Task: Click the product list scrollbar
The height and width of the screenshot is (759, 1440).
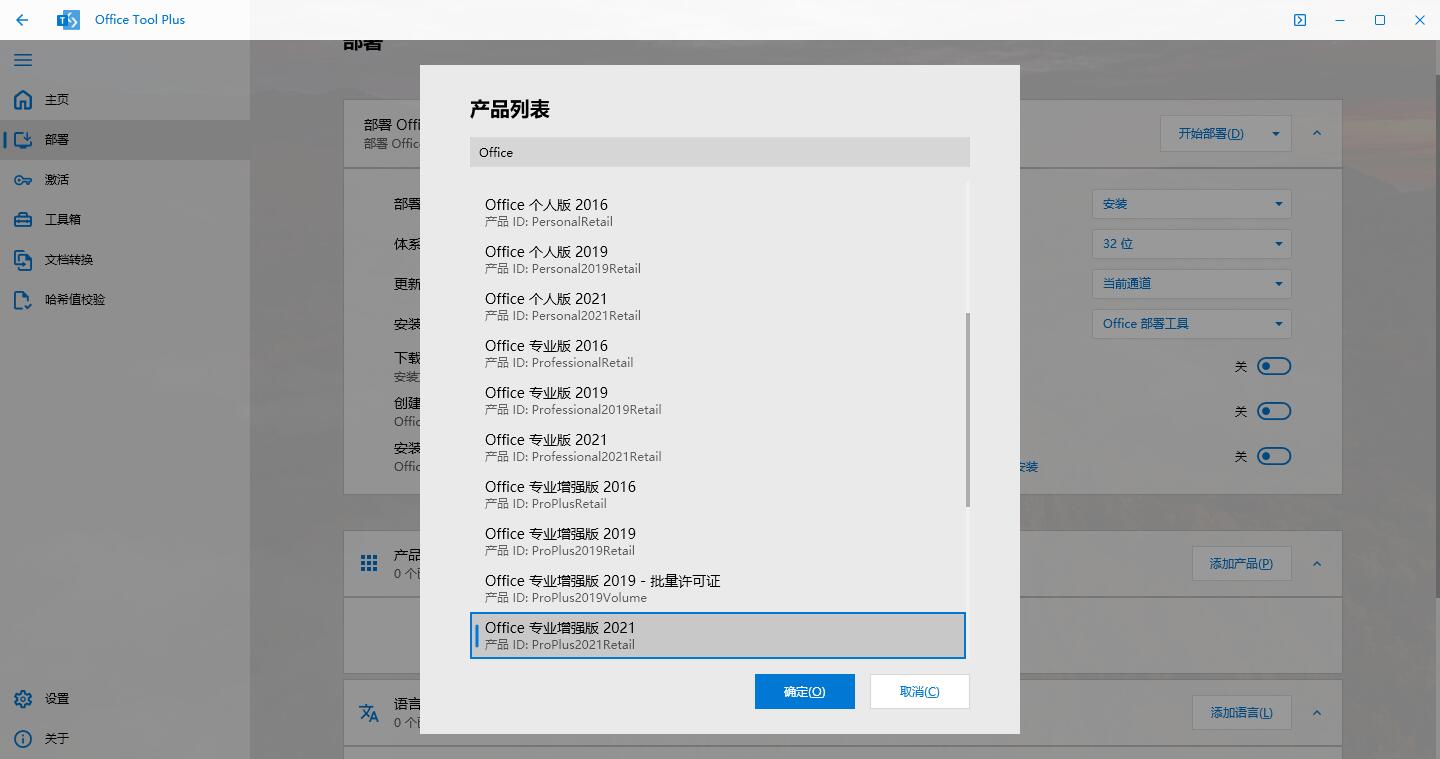Action: click(x=968, y=410)
